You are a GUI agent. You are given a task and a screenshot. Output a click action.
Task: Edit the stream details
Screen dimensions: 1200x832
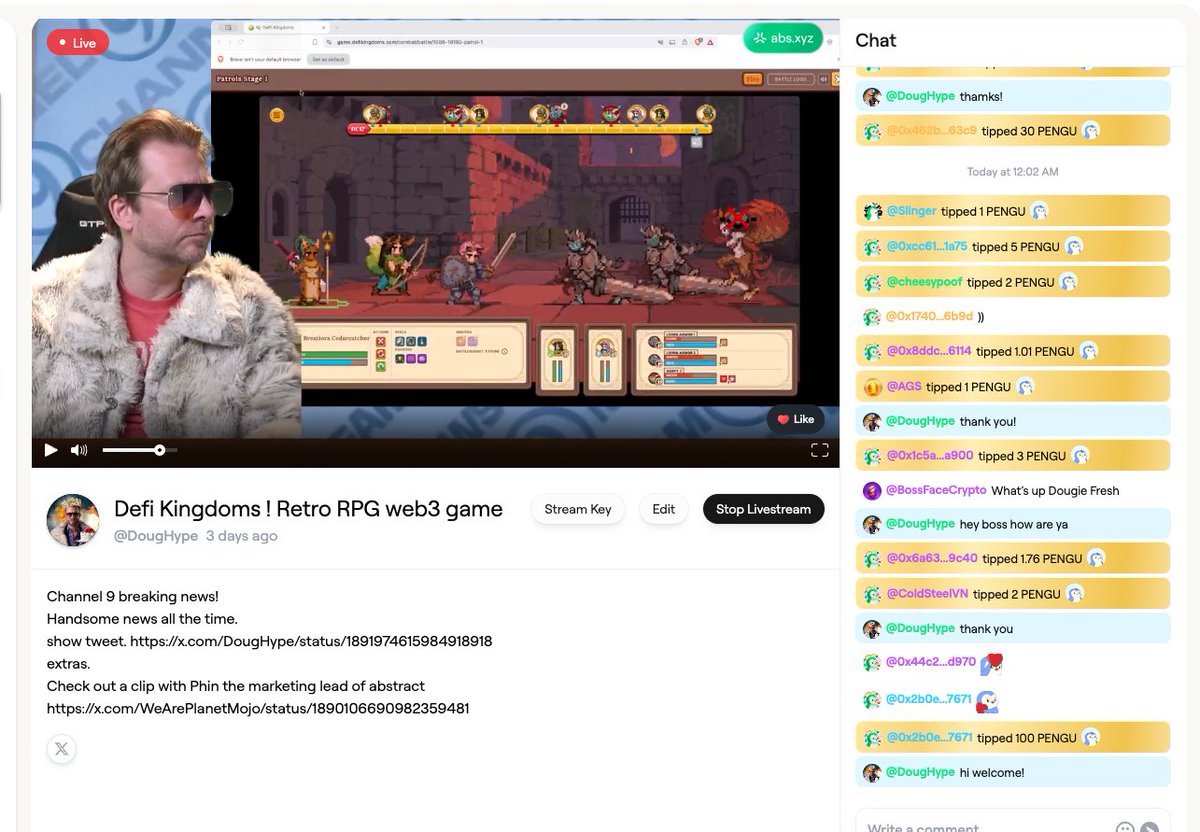point(664,509)
